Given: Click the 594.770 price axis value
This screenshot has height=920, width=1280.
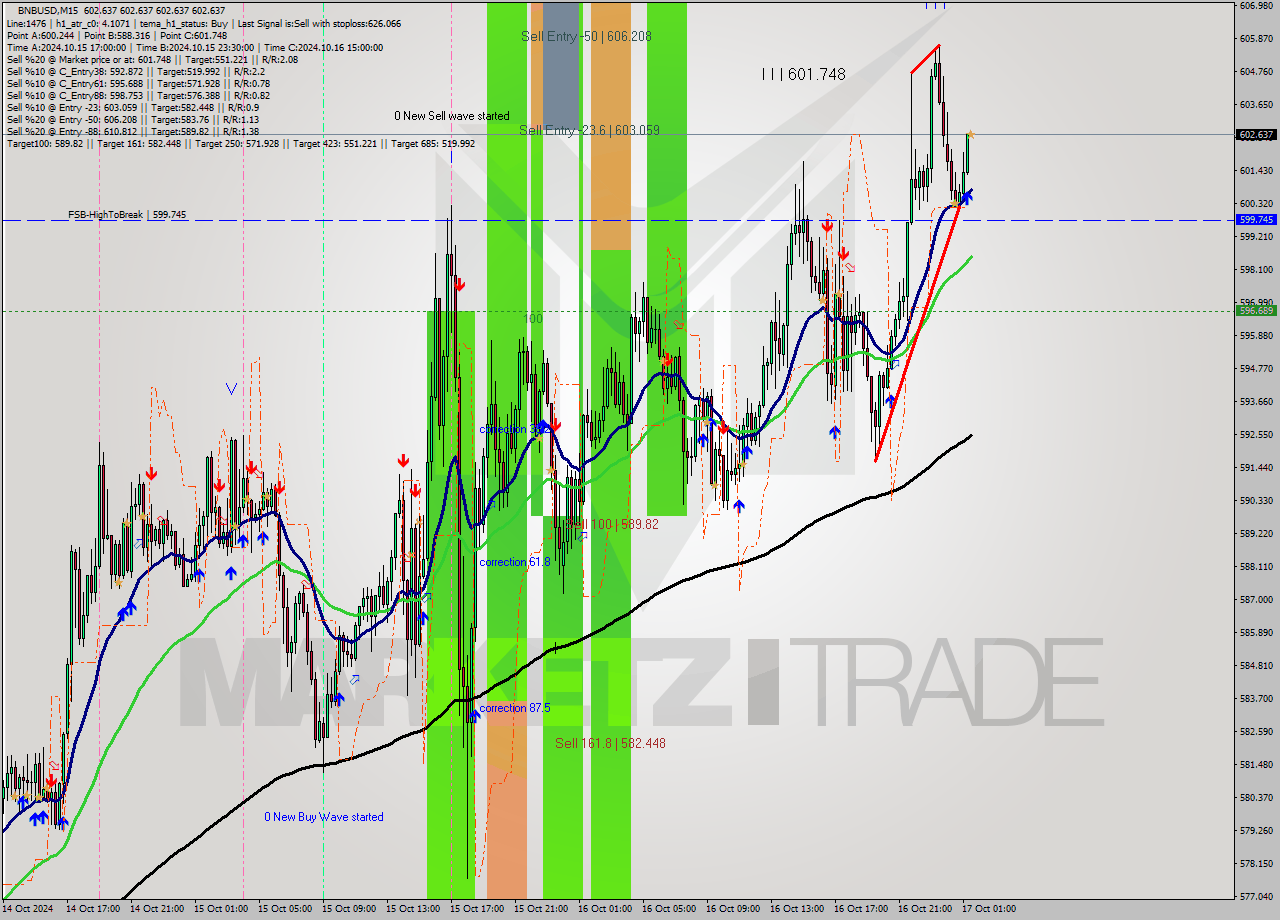Looking at the screenshot, I should 1256,368.
